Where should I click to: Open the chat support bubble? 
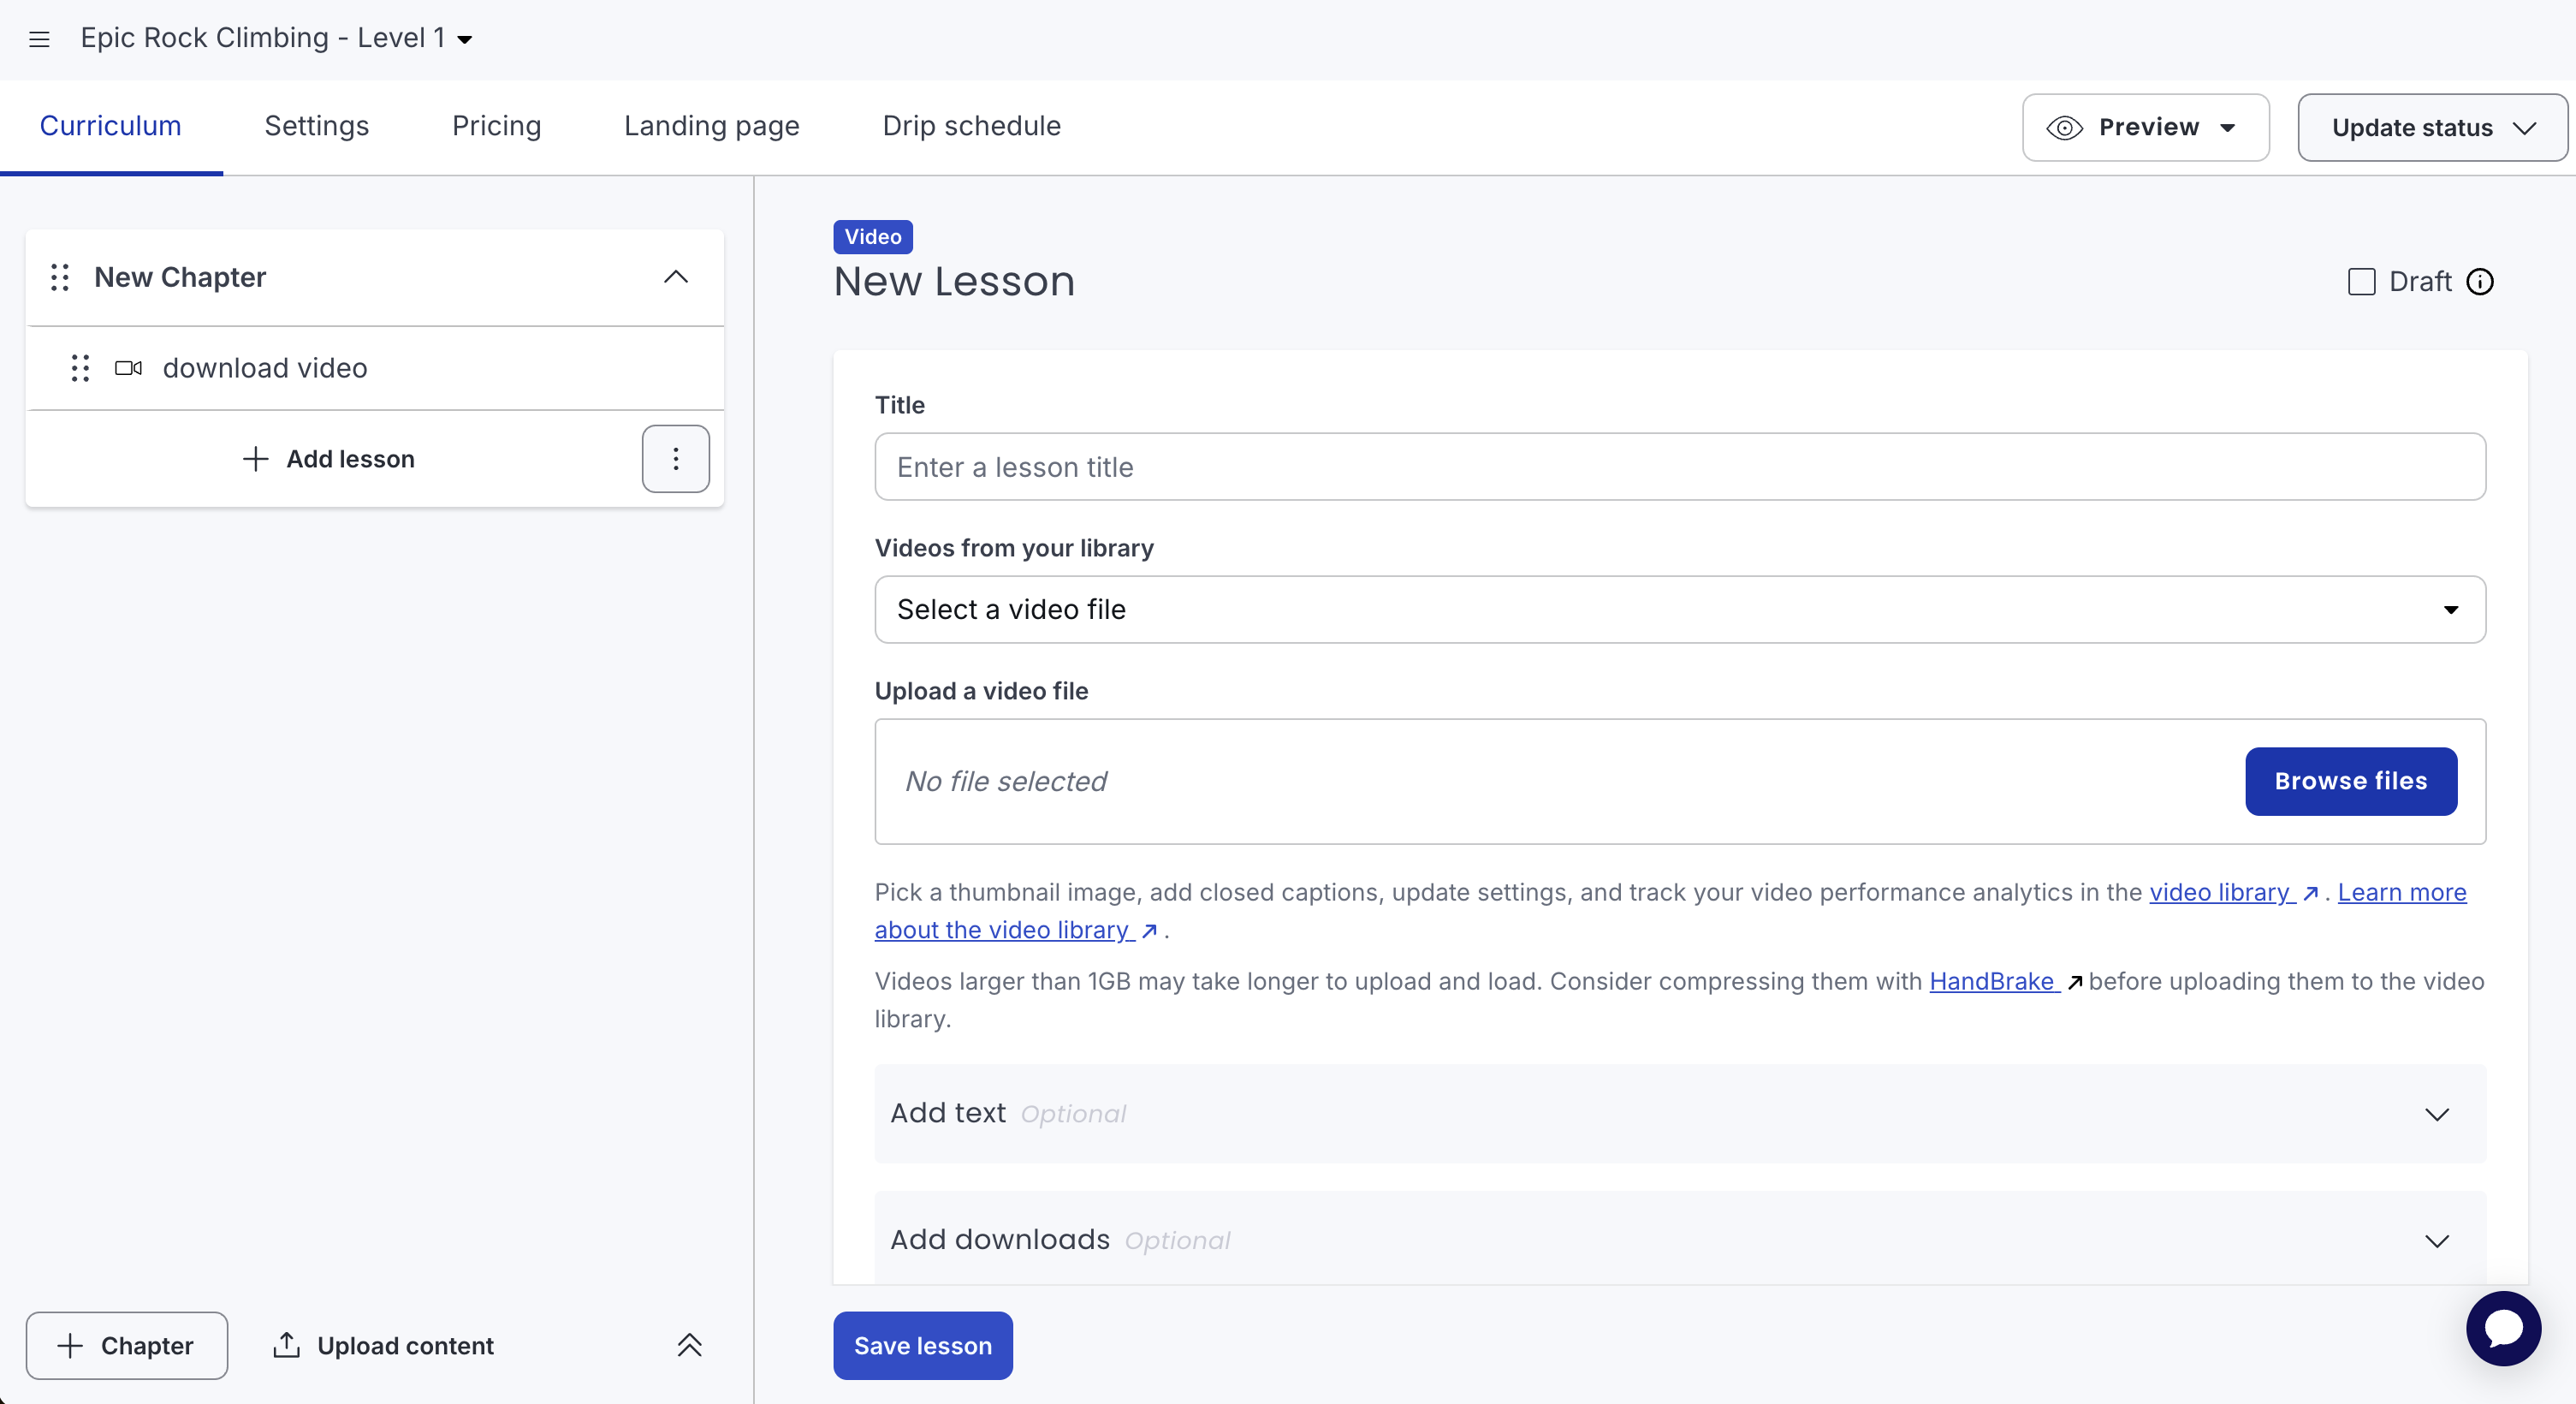(2502, 1328)
